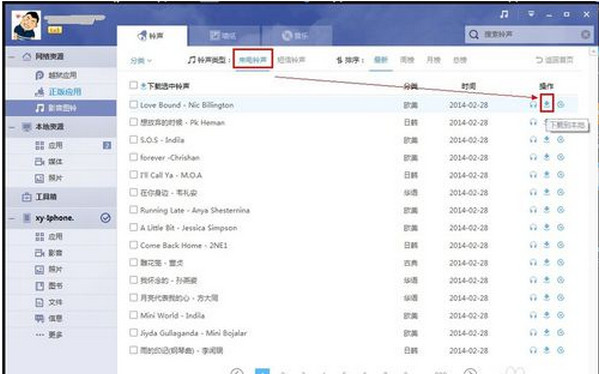Listen to Come Back Home - 2NE1 preview
Screen dimensions: 599x374
pos(533,245)
